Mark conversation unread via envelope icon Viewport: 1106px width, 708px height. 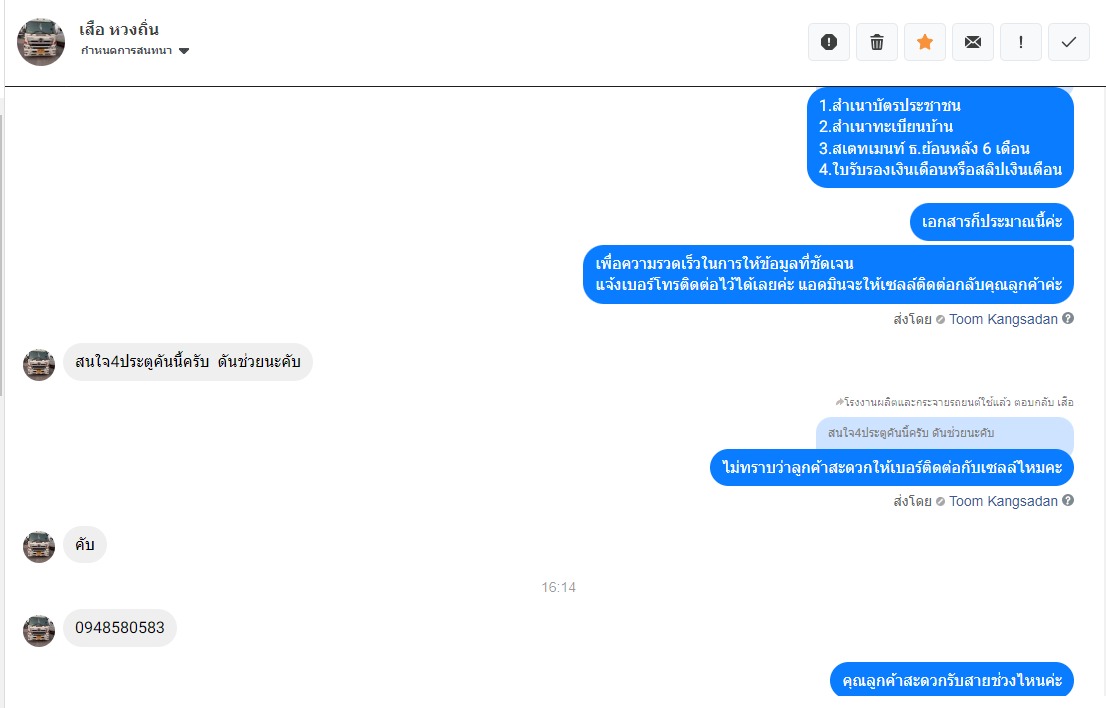[x=973, y=42]
